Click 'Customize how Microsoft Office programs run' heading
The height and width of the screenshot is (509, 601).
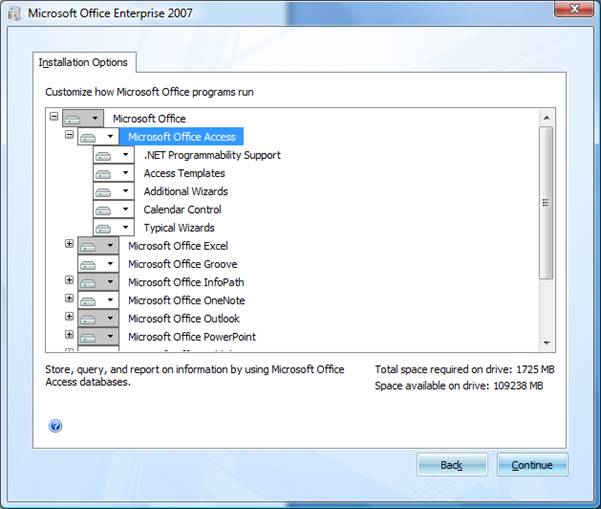(x=149, y=92)
